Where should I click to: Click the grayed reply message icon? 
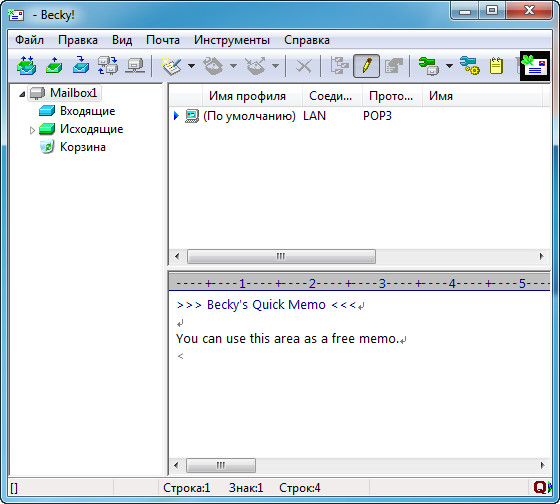point(213,66)
